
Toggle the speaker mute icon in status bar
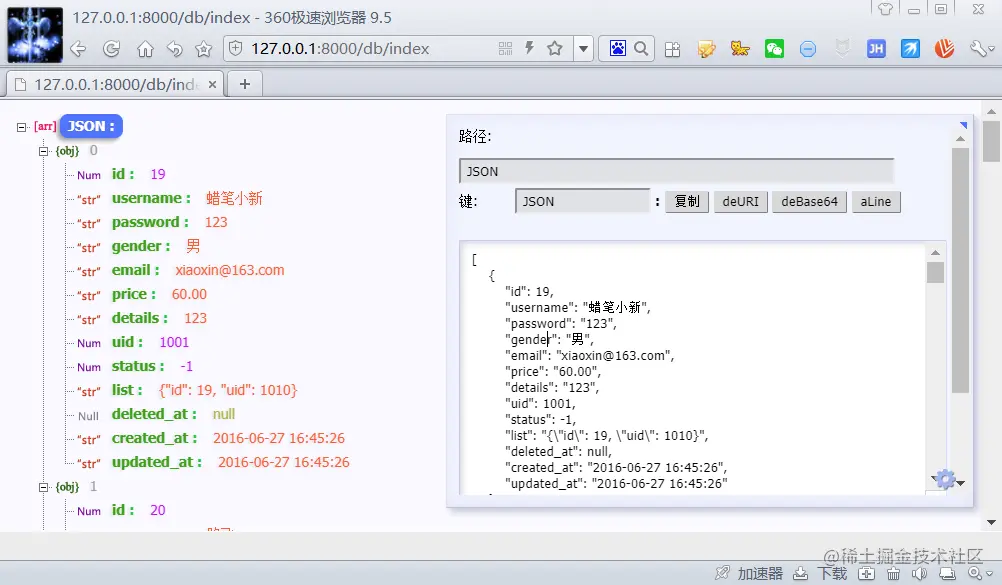920,573
